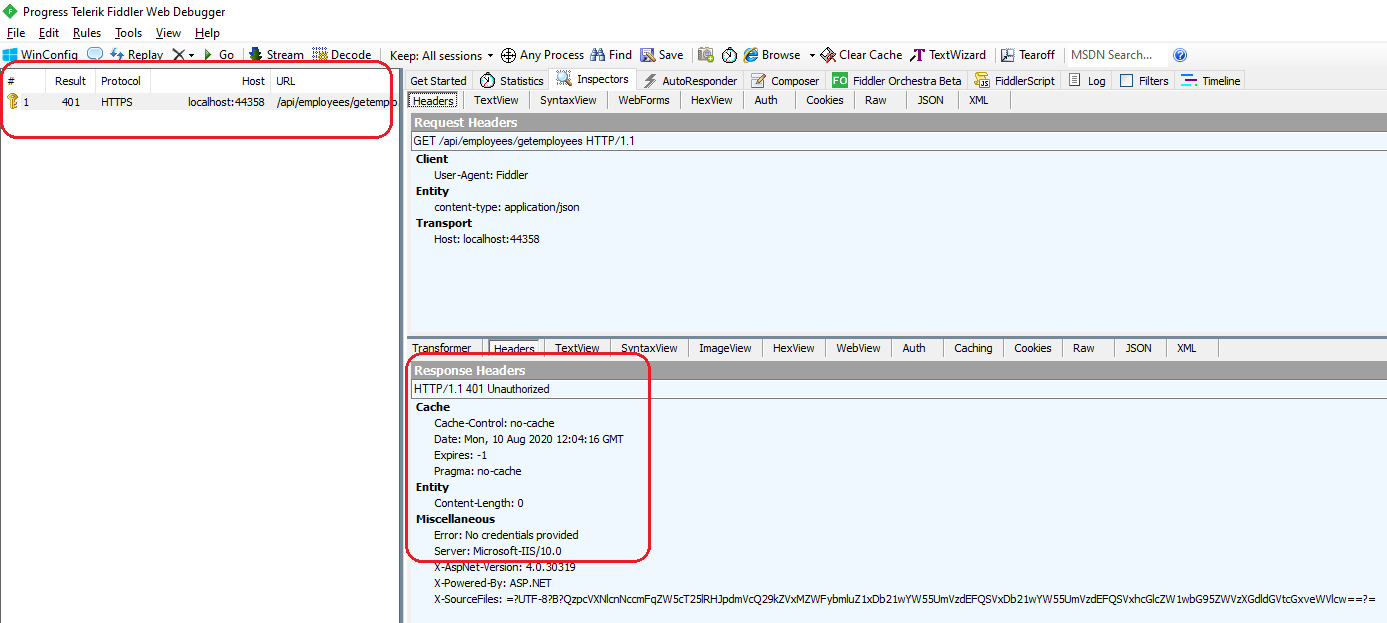Click 'content-type: application/json' header
Screen dimensions: 1387x623
tap(506, 207)
